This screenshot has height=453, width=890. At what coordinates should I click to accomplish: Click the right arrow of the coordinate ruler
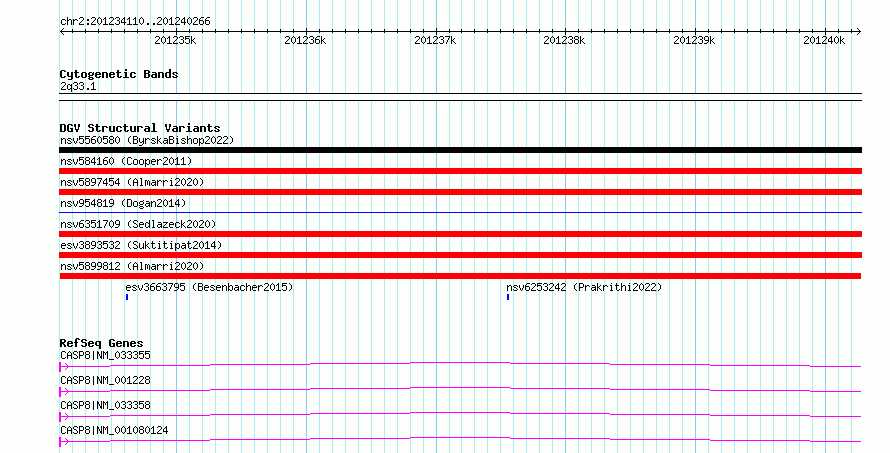coord(858,32)
